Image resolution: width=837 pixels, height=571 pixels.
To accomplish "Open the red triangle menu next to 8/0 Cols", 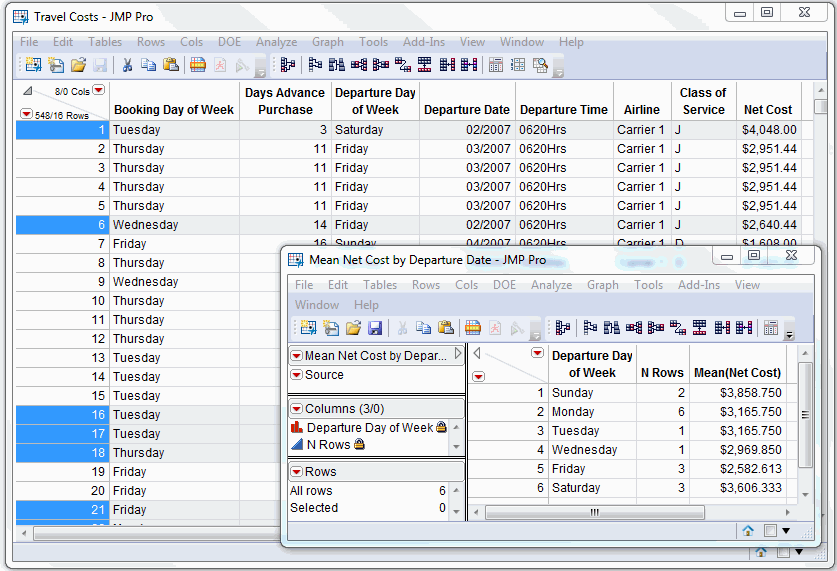I will (x=98, y=91).
